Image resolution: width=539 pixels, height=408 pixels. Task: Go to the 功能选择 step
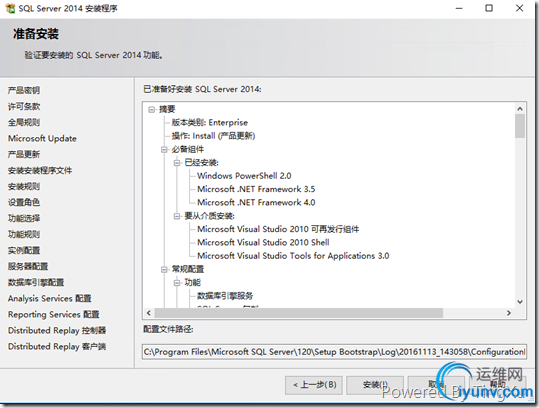click(24, 218)
